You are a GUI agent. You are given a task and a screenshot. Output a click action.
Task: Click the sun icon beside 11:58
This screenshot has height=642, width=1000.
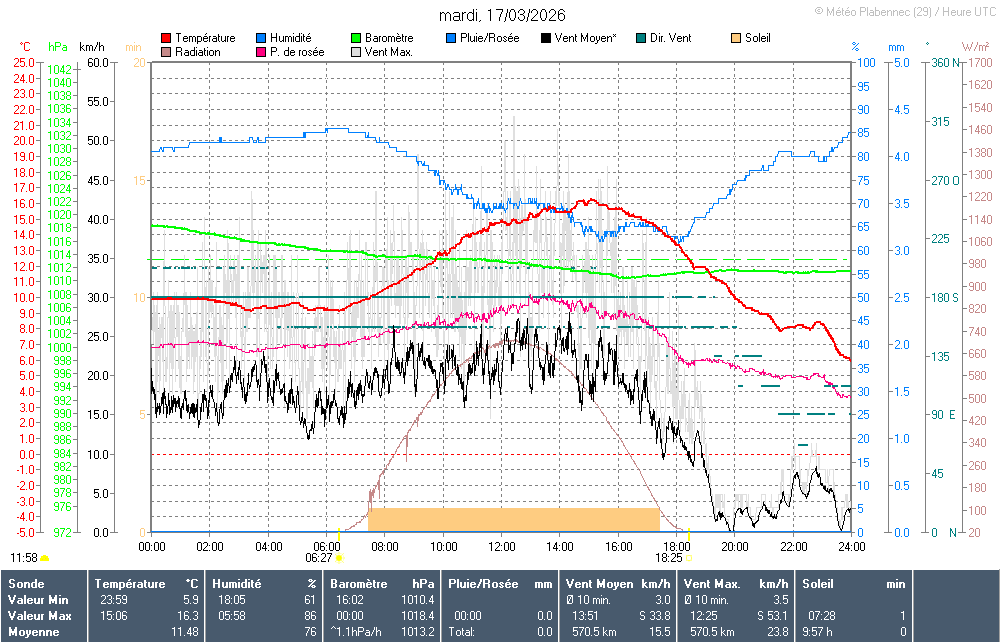tap(45, 558)
